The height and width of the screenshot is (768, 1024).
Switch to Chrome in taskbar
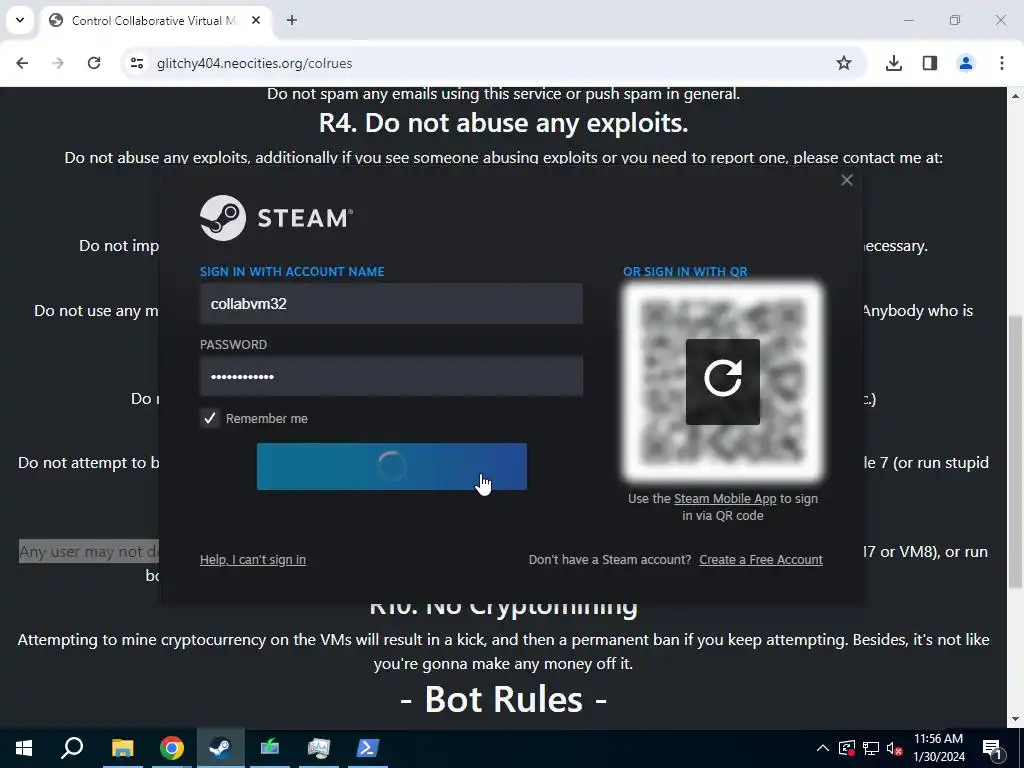click(171, 748)
